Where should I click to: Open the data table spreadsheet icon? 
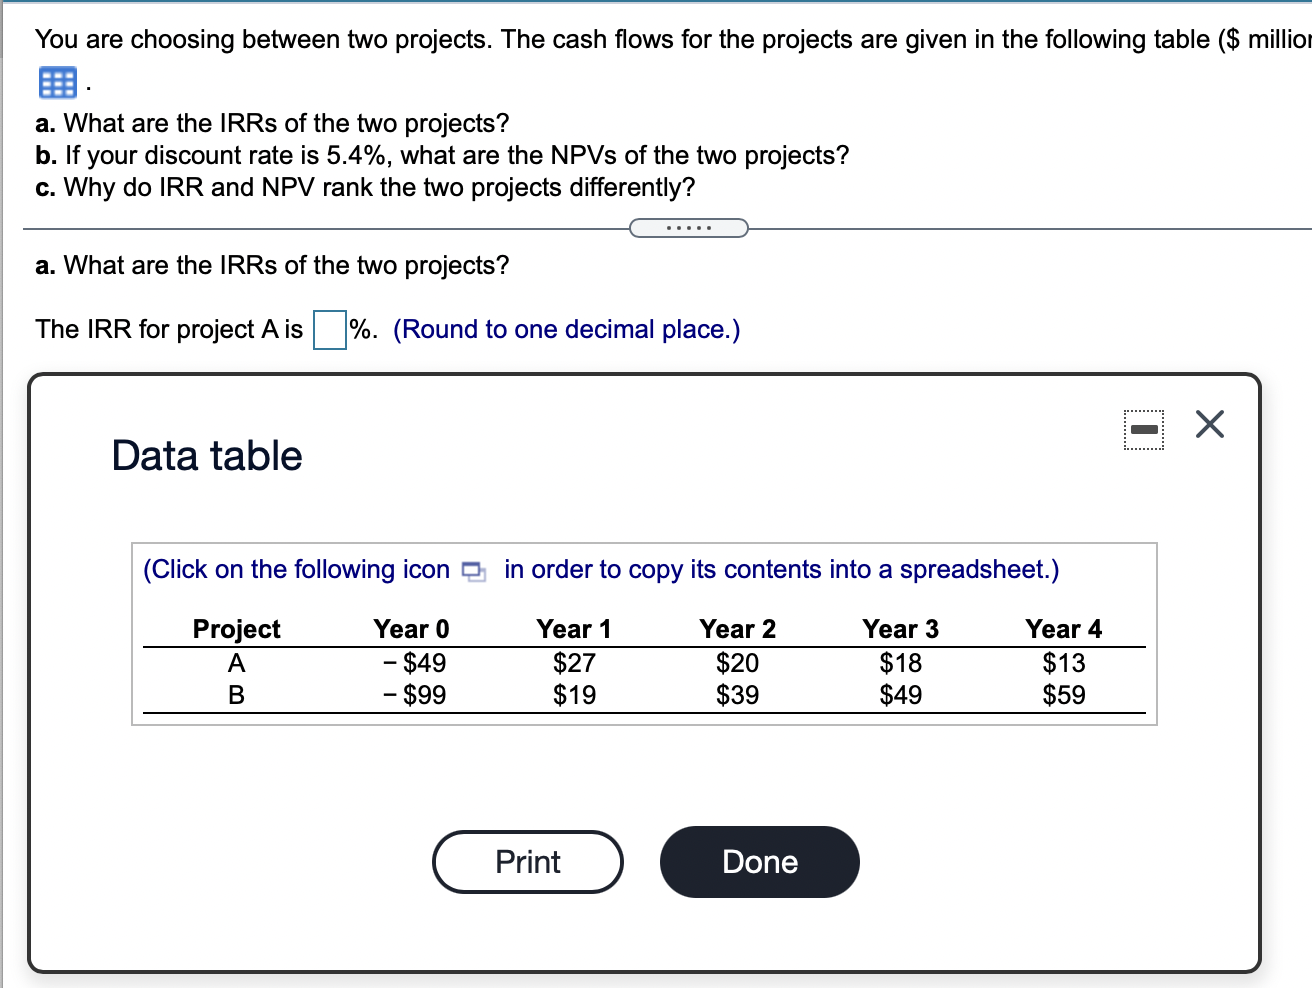[x=57, y=83]
